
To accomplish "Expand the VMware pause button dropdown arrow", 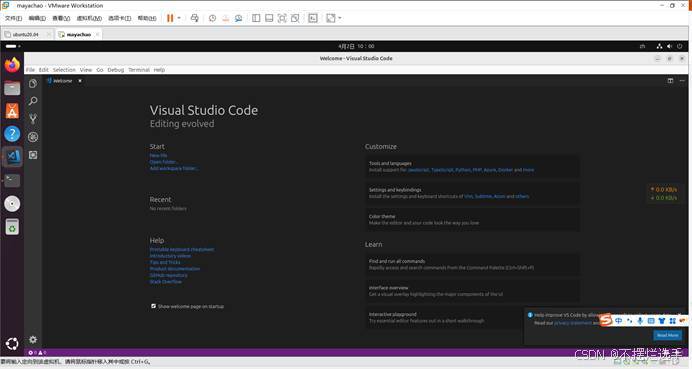I will [179, 18].
